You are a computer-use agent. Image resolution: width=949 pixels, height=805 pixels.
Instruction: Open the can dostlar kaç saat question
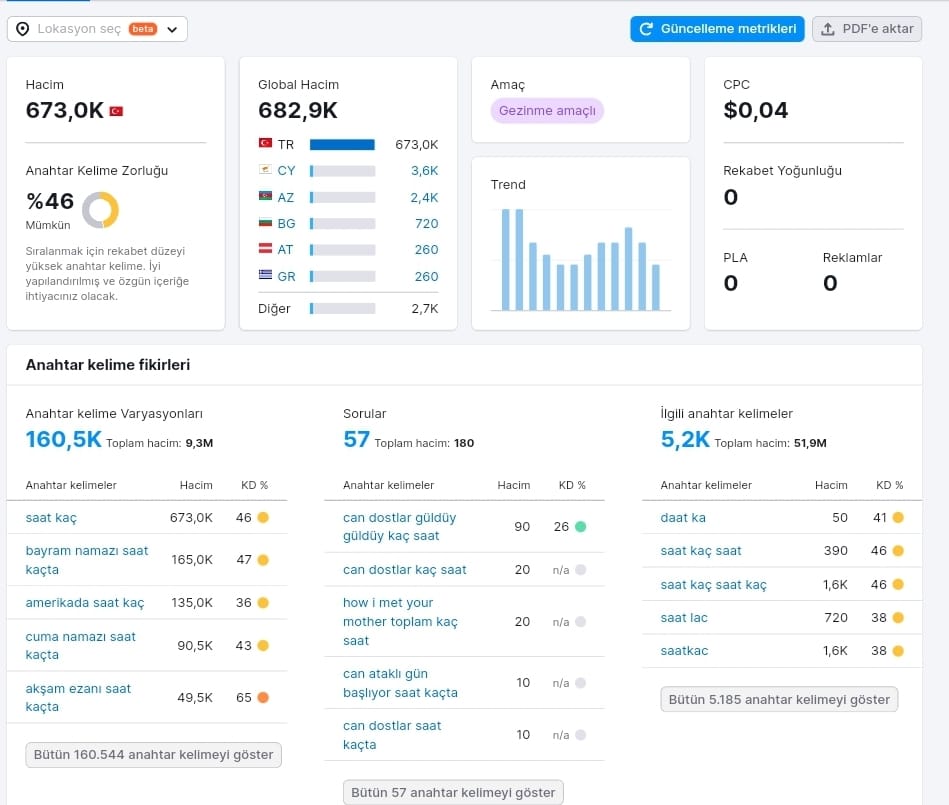click(405, 570)
